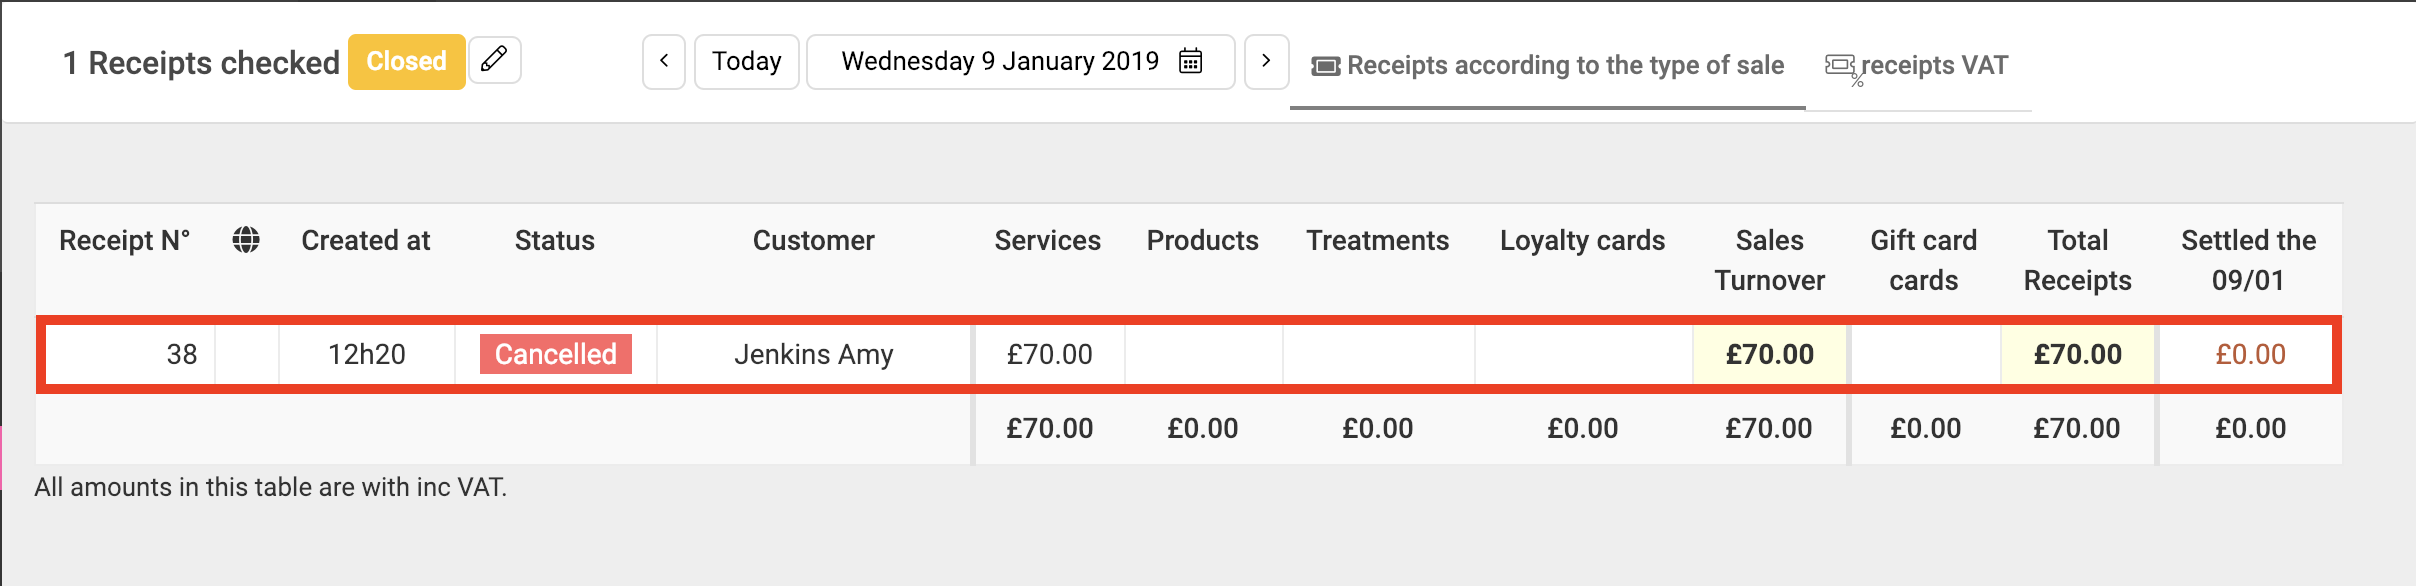Go to previous day with left chevron
2416x586 pixels.
tap(664, 61)
